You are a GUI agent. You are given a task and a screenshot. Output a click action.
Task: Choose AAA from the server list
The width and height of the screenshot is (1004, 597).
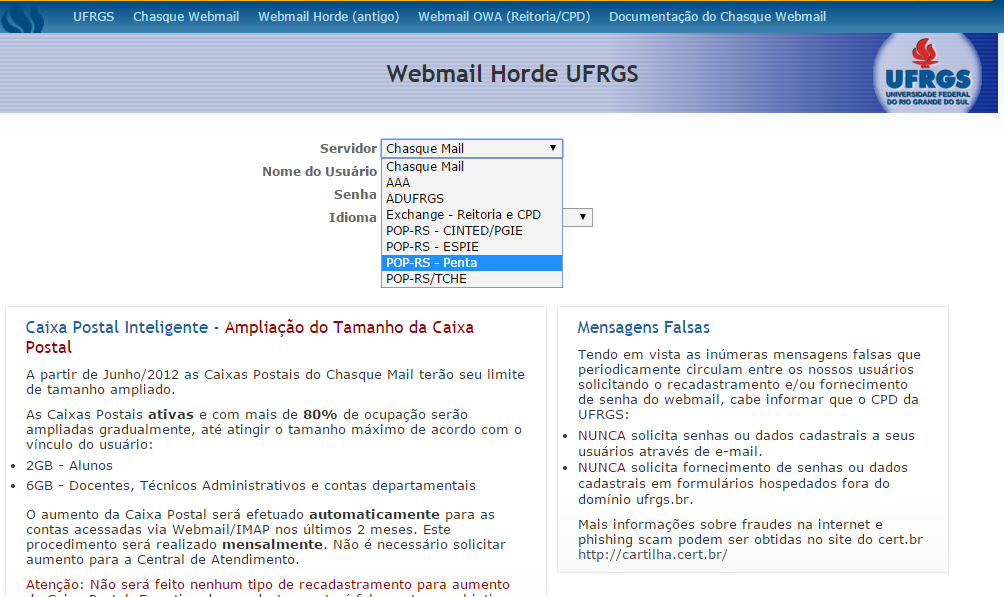click(x=472, y=183)
